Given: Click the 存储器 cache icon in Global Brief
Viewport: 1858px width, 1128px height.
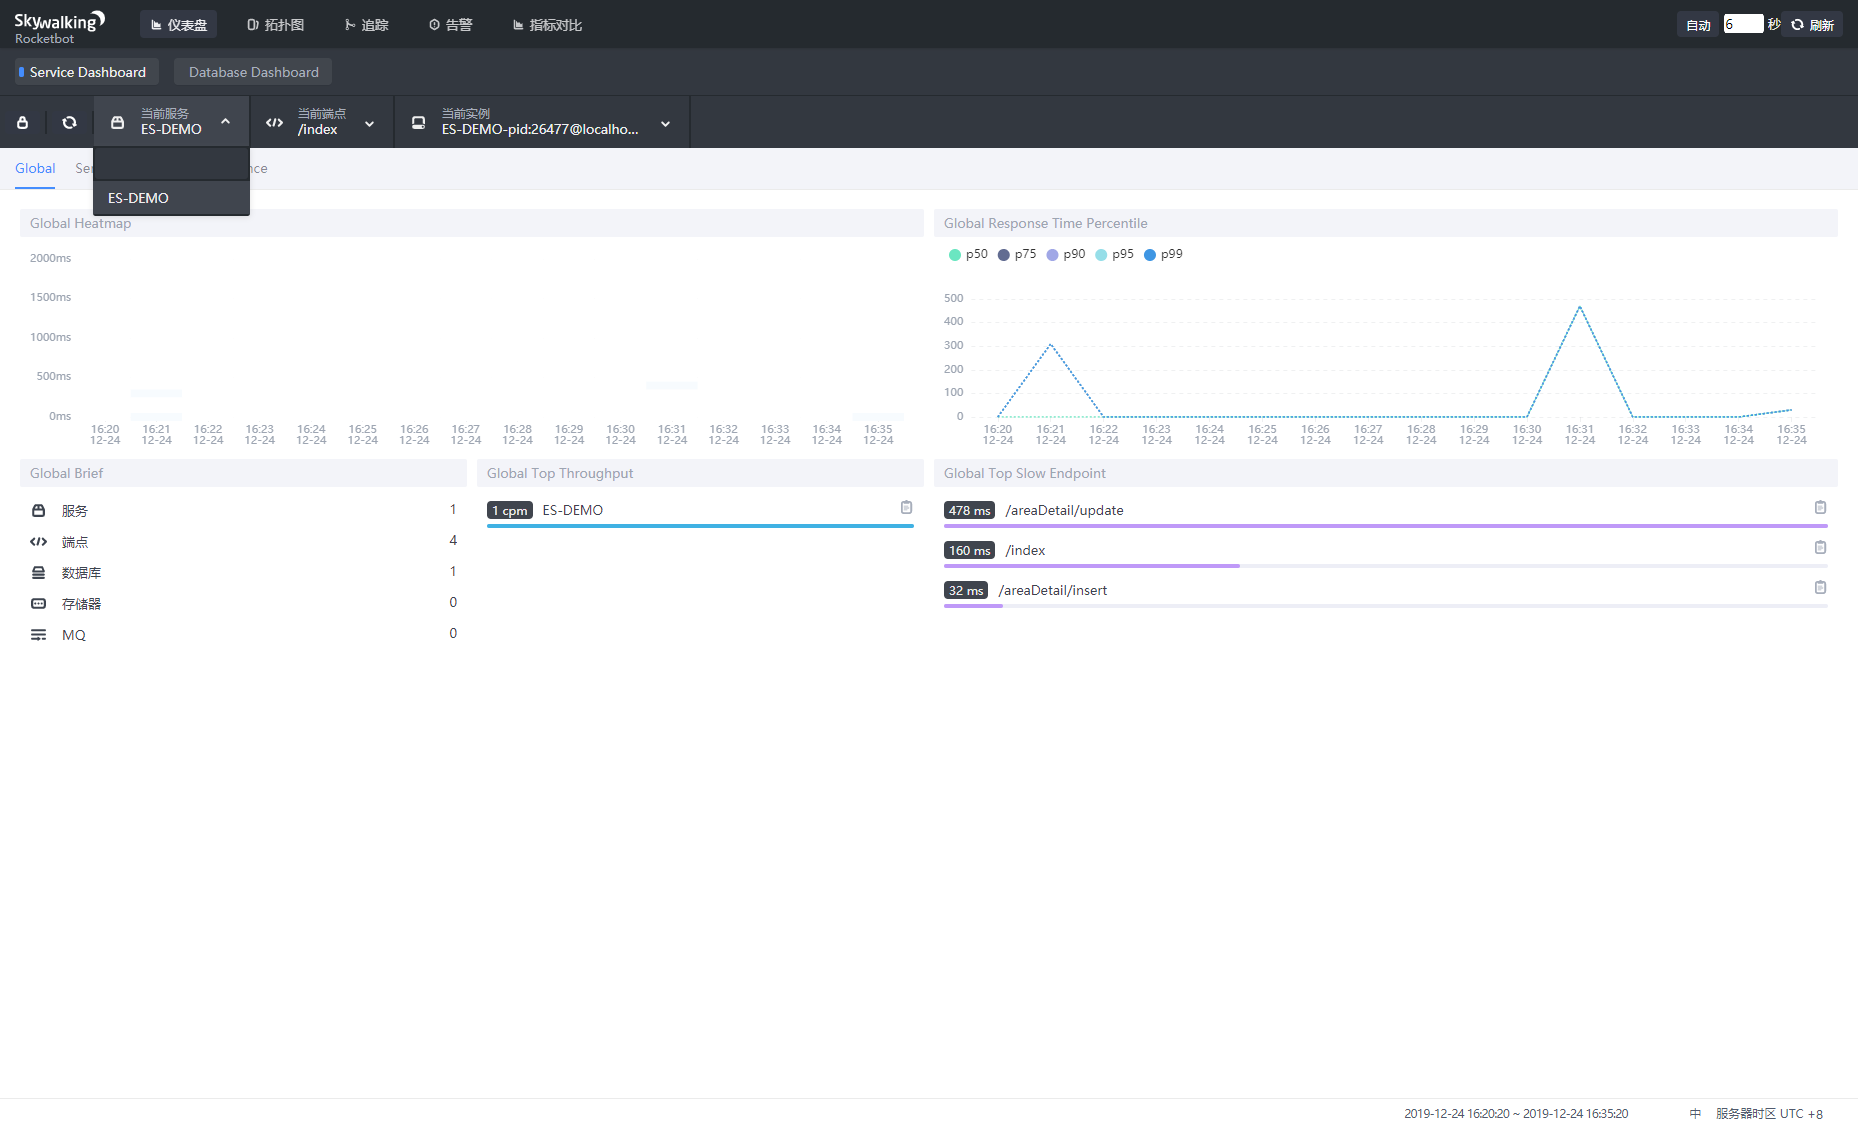Looking at the screenshot, I should point(38,604).
